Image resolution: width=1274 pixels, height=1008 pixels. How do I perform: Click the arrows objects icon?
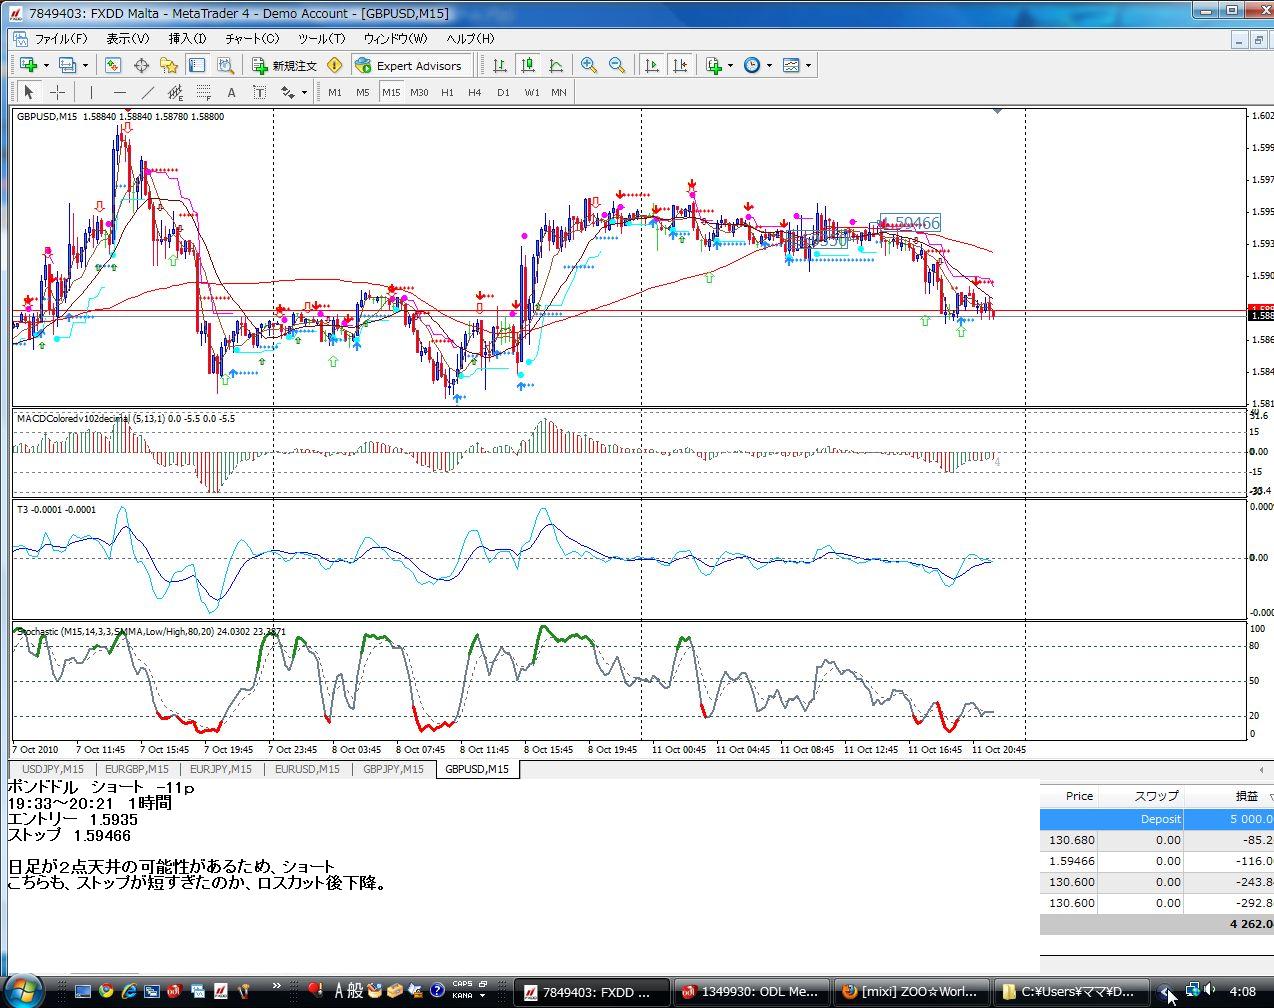(x=288, y=92)
